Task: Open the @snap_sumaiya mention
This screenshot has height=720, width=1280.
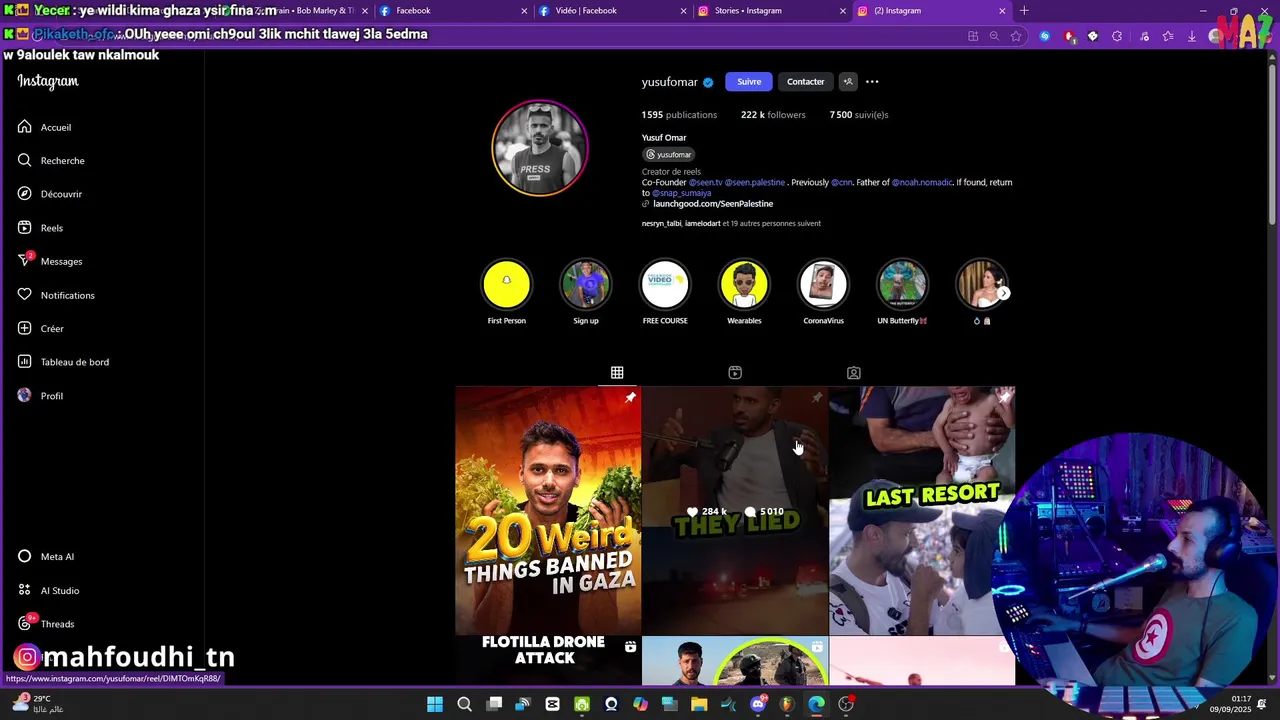Action: [682, 193]
